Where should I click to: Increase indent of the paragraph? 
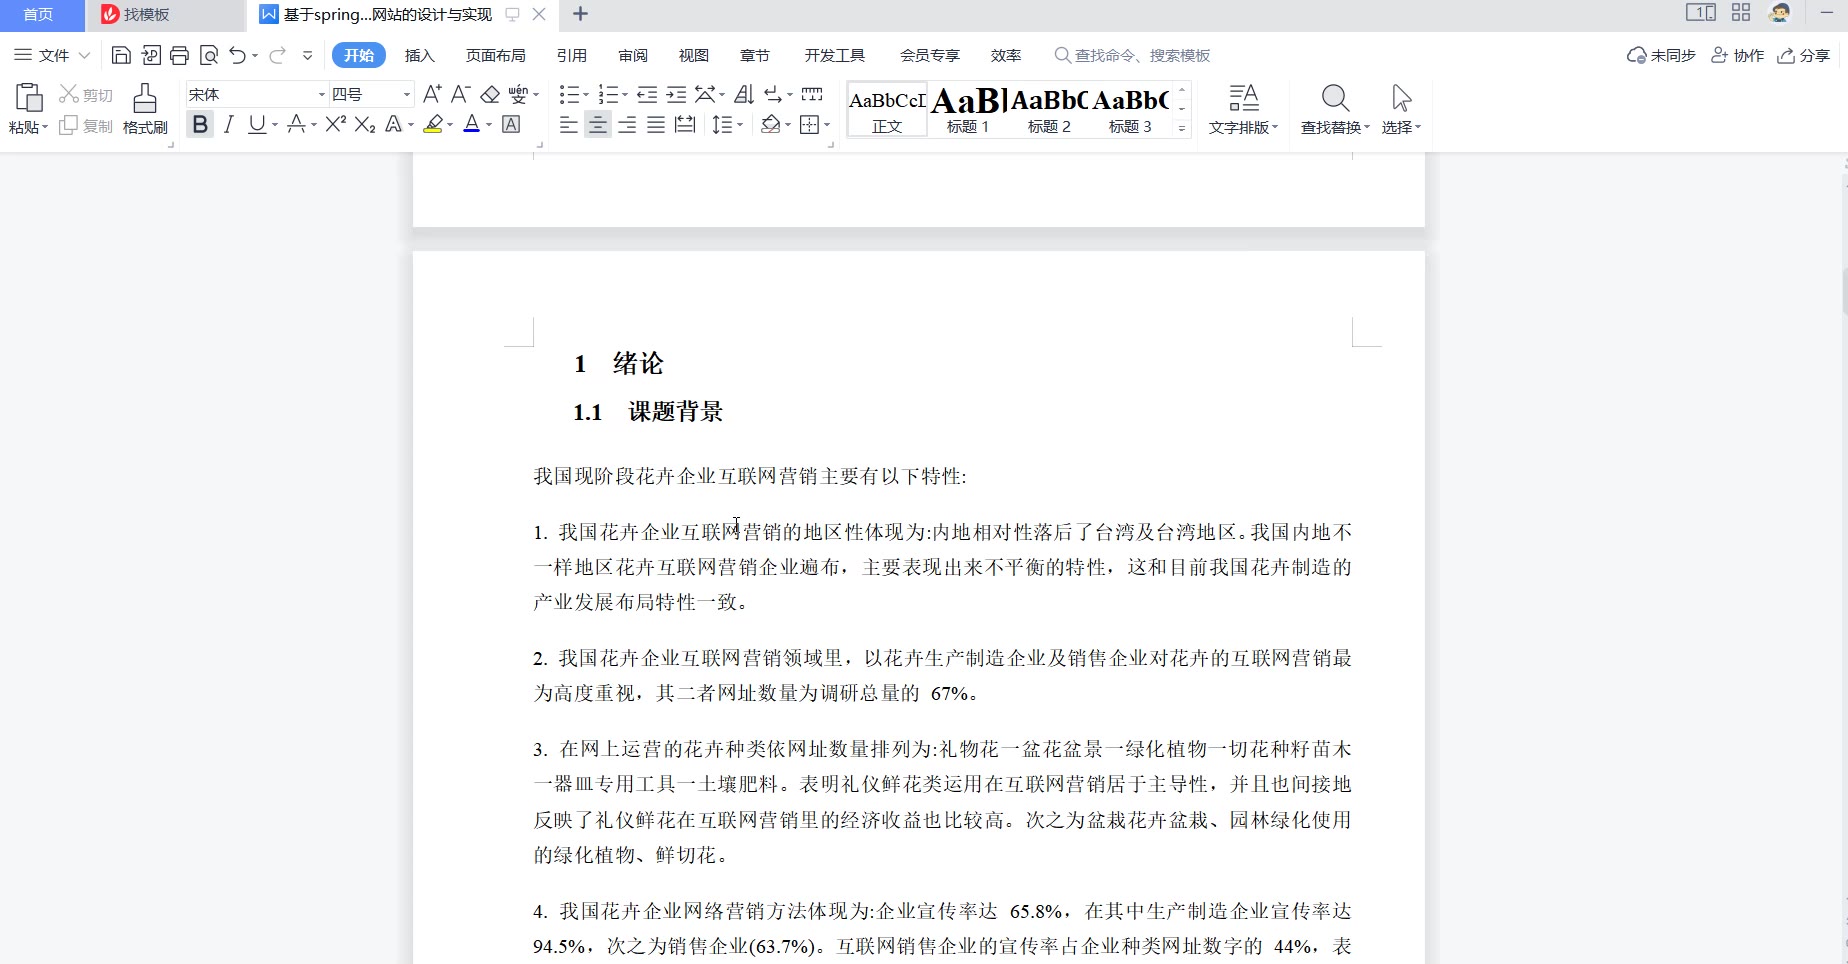tap(676, 94)
